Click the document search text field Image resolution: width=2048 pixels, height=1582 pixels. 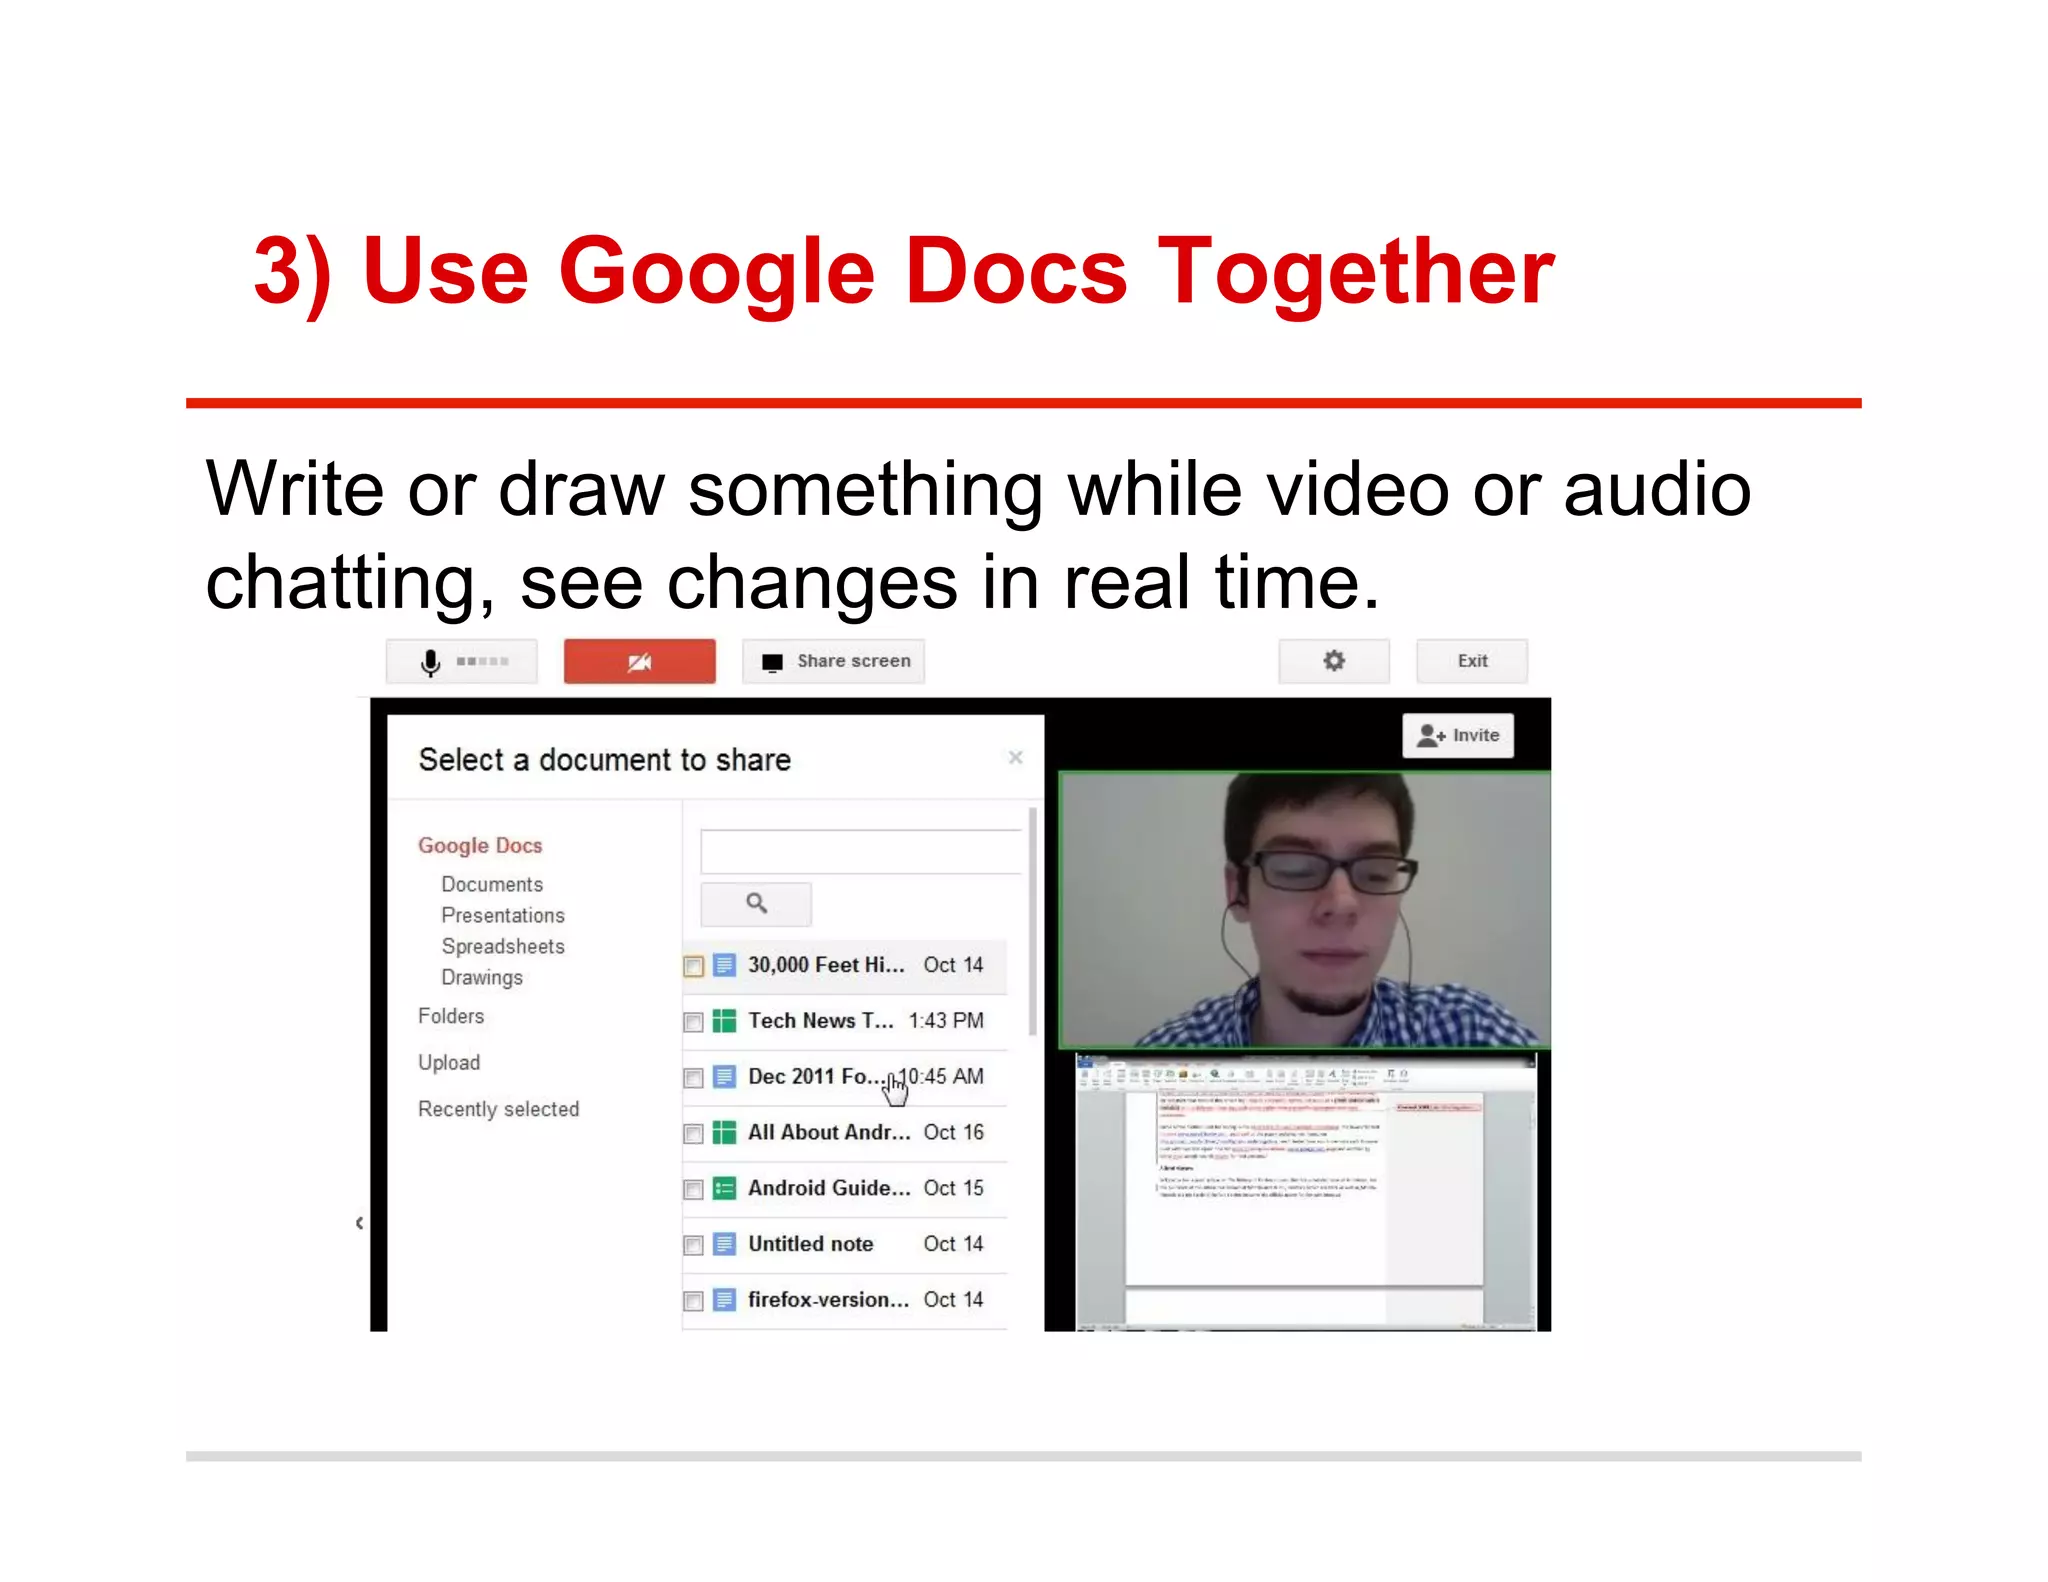point(860,852)
